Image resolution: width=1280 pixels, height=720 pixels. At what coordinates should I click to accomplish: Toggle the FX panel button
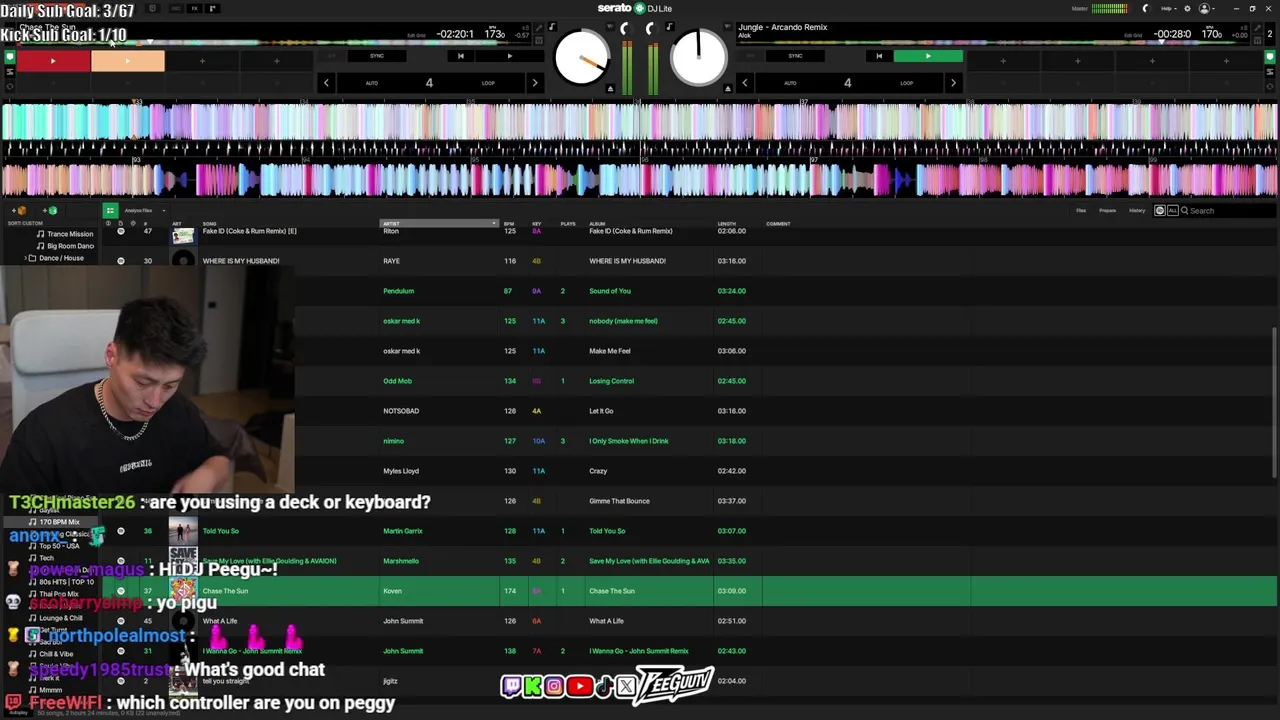pyautogui.click(x=194, y=9)
